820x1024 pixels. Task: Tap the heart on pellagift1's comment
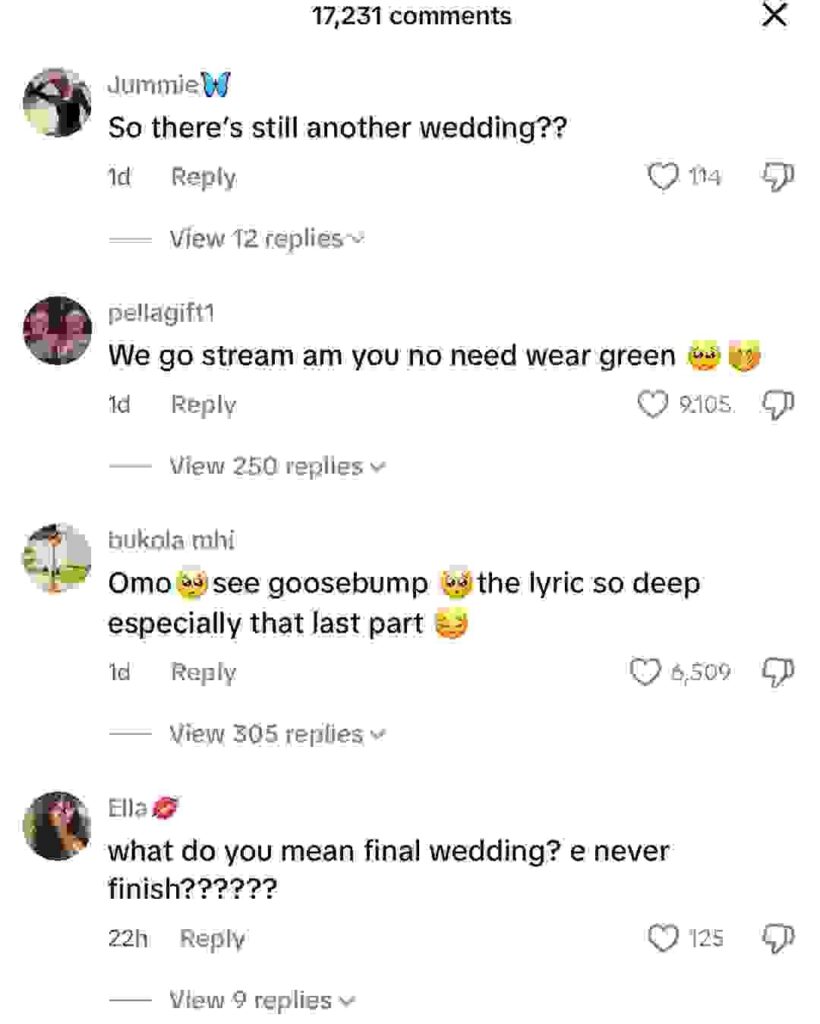(652, 405)
